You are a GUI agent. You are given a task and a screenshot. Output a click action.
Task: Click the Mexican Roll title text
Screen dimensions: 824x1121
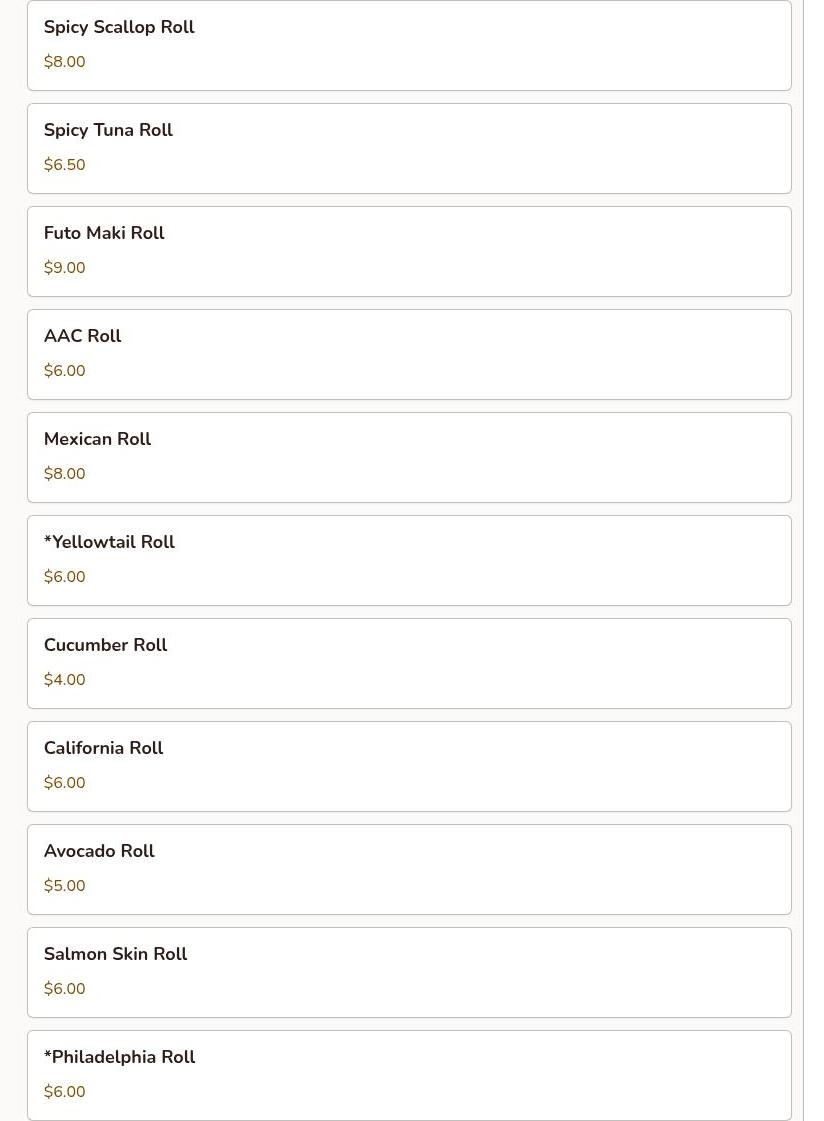click(97, 439)
